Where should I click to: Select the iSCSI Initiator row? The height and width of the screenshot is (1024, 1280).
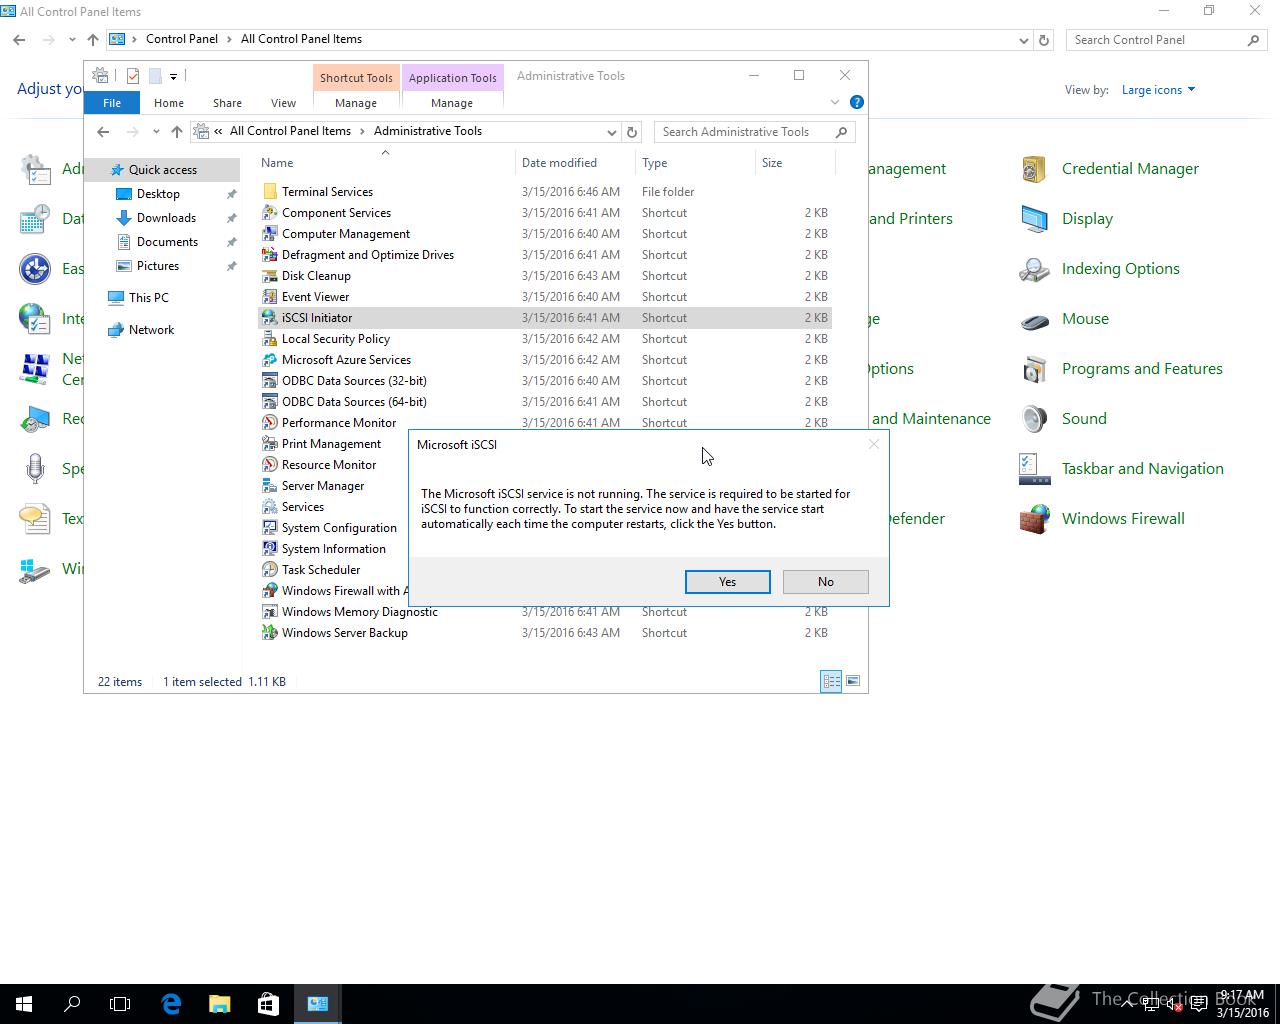(545, 318)
